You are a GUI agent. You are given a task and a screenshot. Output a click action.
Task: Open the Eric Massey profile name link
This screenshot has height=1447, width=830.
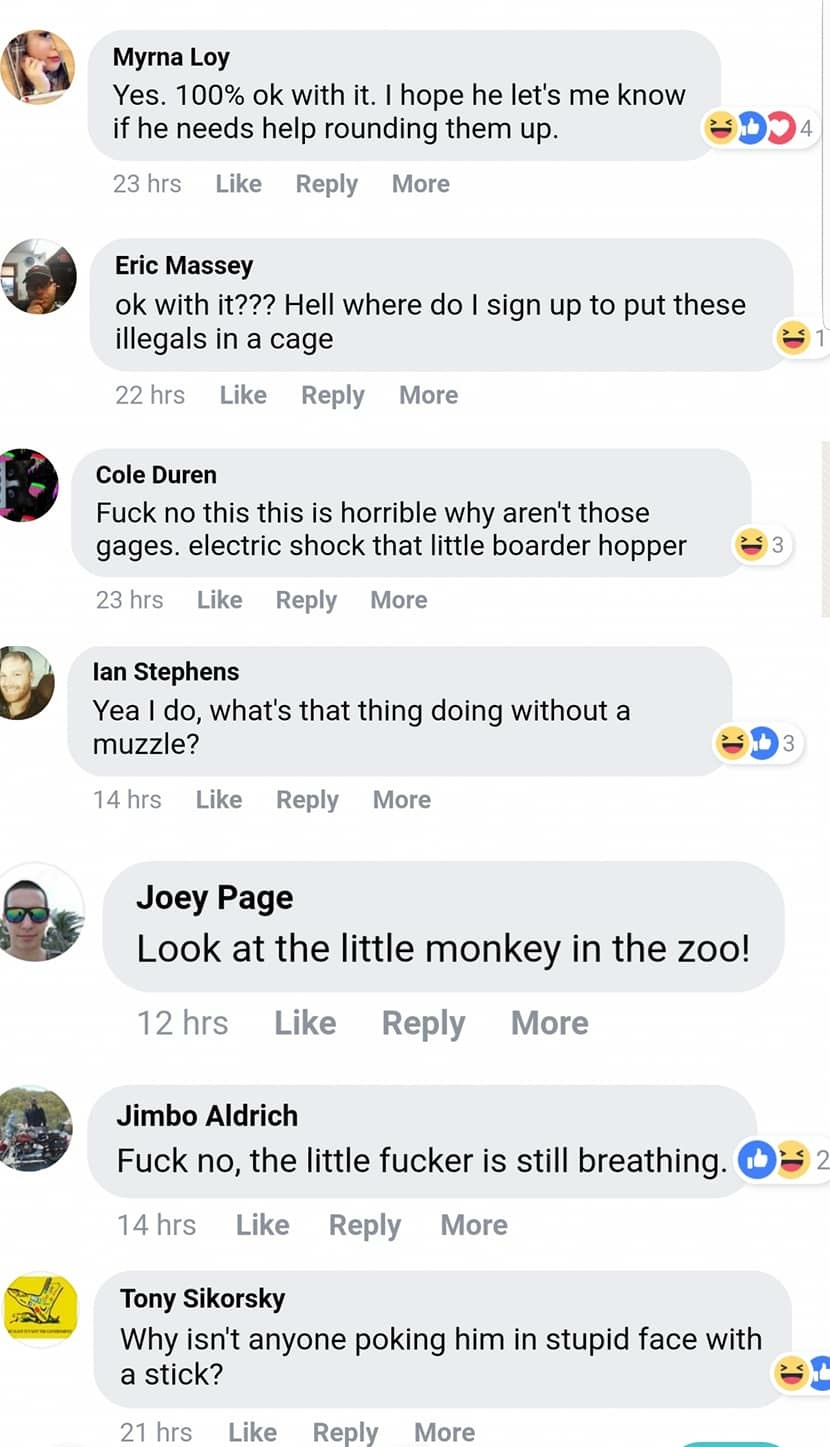click(184, 265)
